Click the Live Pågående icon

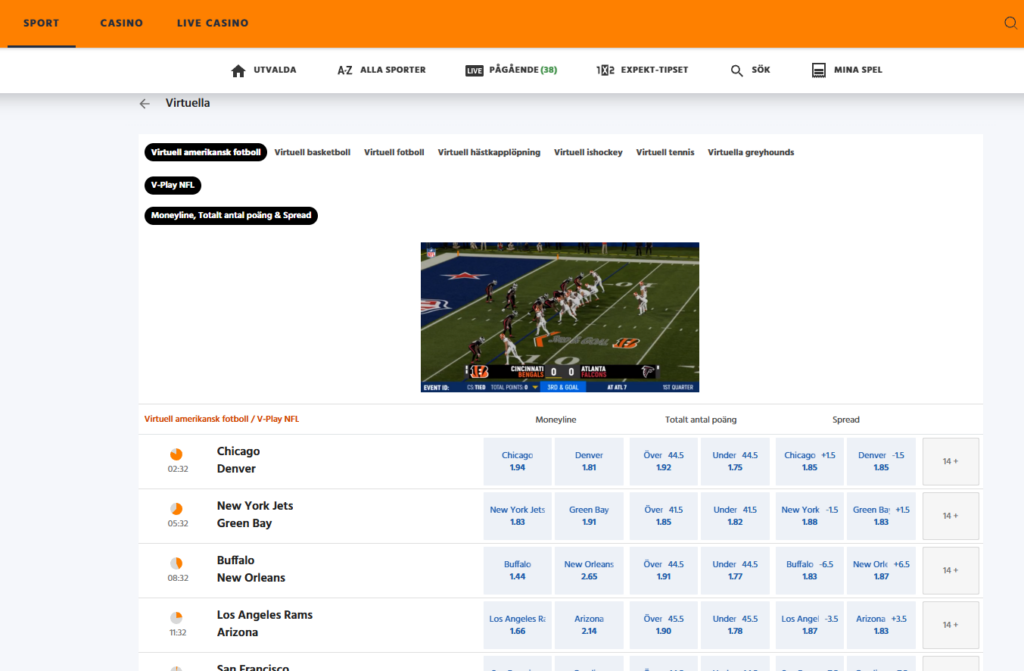point(474,70)
